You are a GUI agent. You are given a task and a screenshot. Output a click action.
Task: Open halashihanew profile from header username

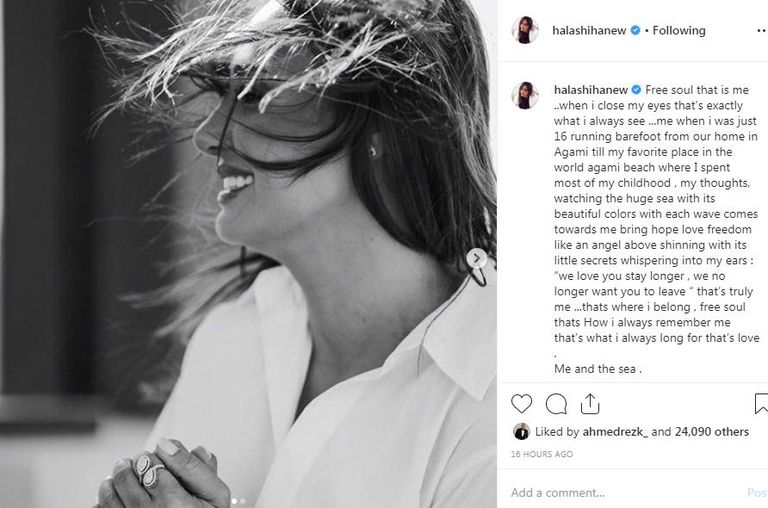tap(589, 30)
